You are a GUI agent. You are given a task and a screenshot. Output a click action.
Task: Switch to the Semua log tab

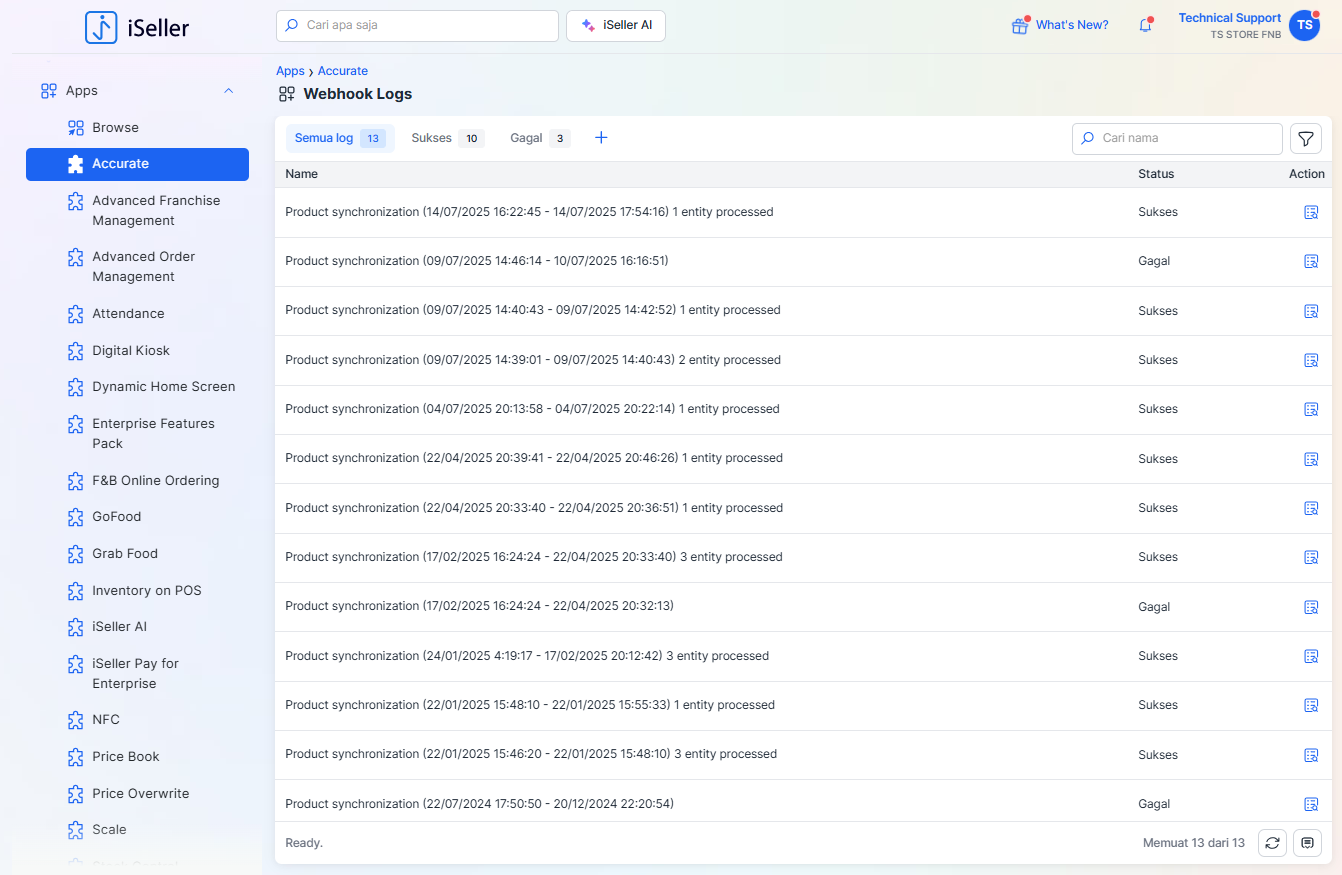340,138
